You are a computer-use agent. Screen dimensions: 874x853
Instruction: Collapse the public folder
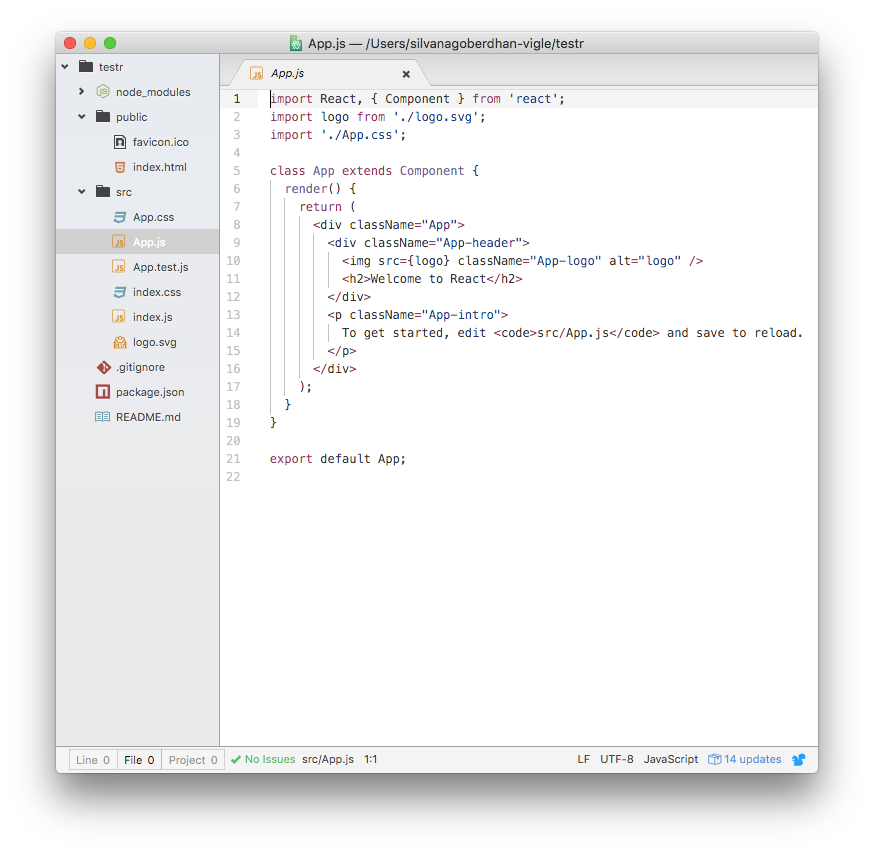coord(82,116)
